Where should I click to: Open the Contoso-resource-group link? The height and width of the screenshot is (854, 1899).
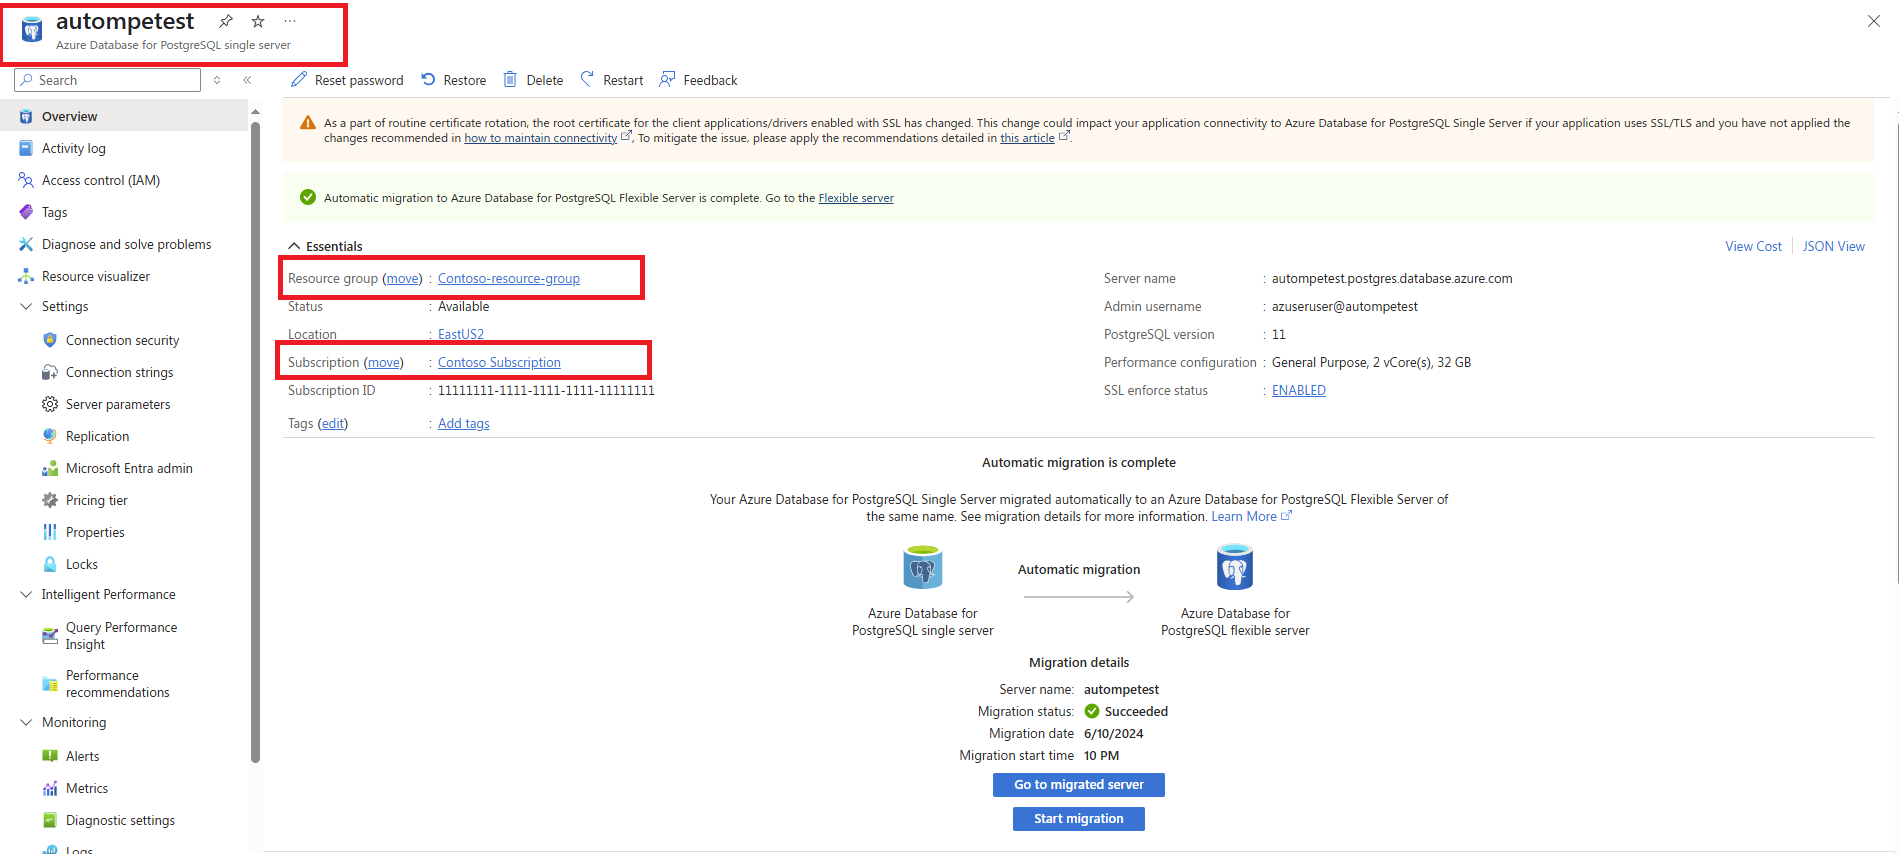(x=509, y=278)
